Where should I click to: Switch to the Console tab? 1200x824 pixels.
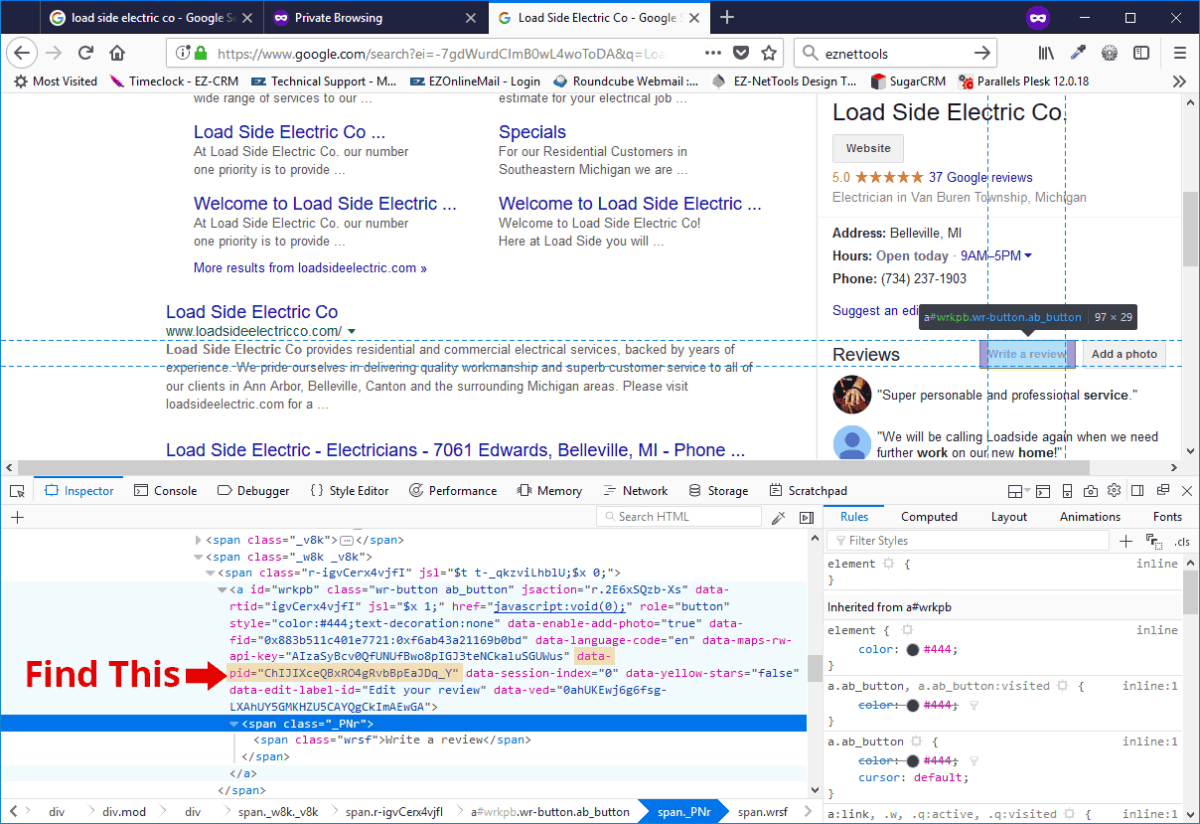[x=165, y=491]
